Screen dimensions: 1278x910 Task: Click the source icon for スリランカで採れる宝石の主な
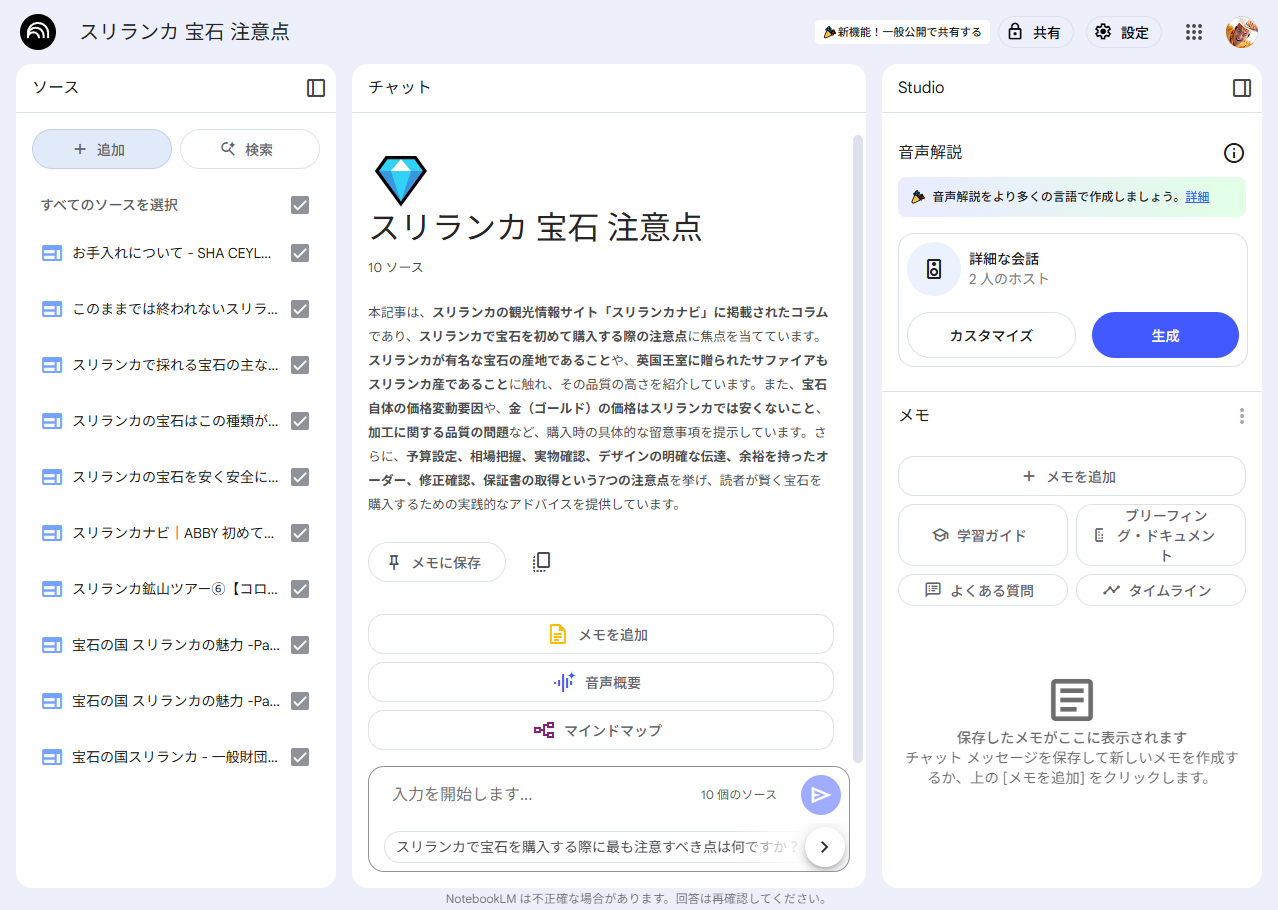(x=52, y=365)
